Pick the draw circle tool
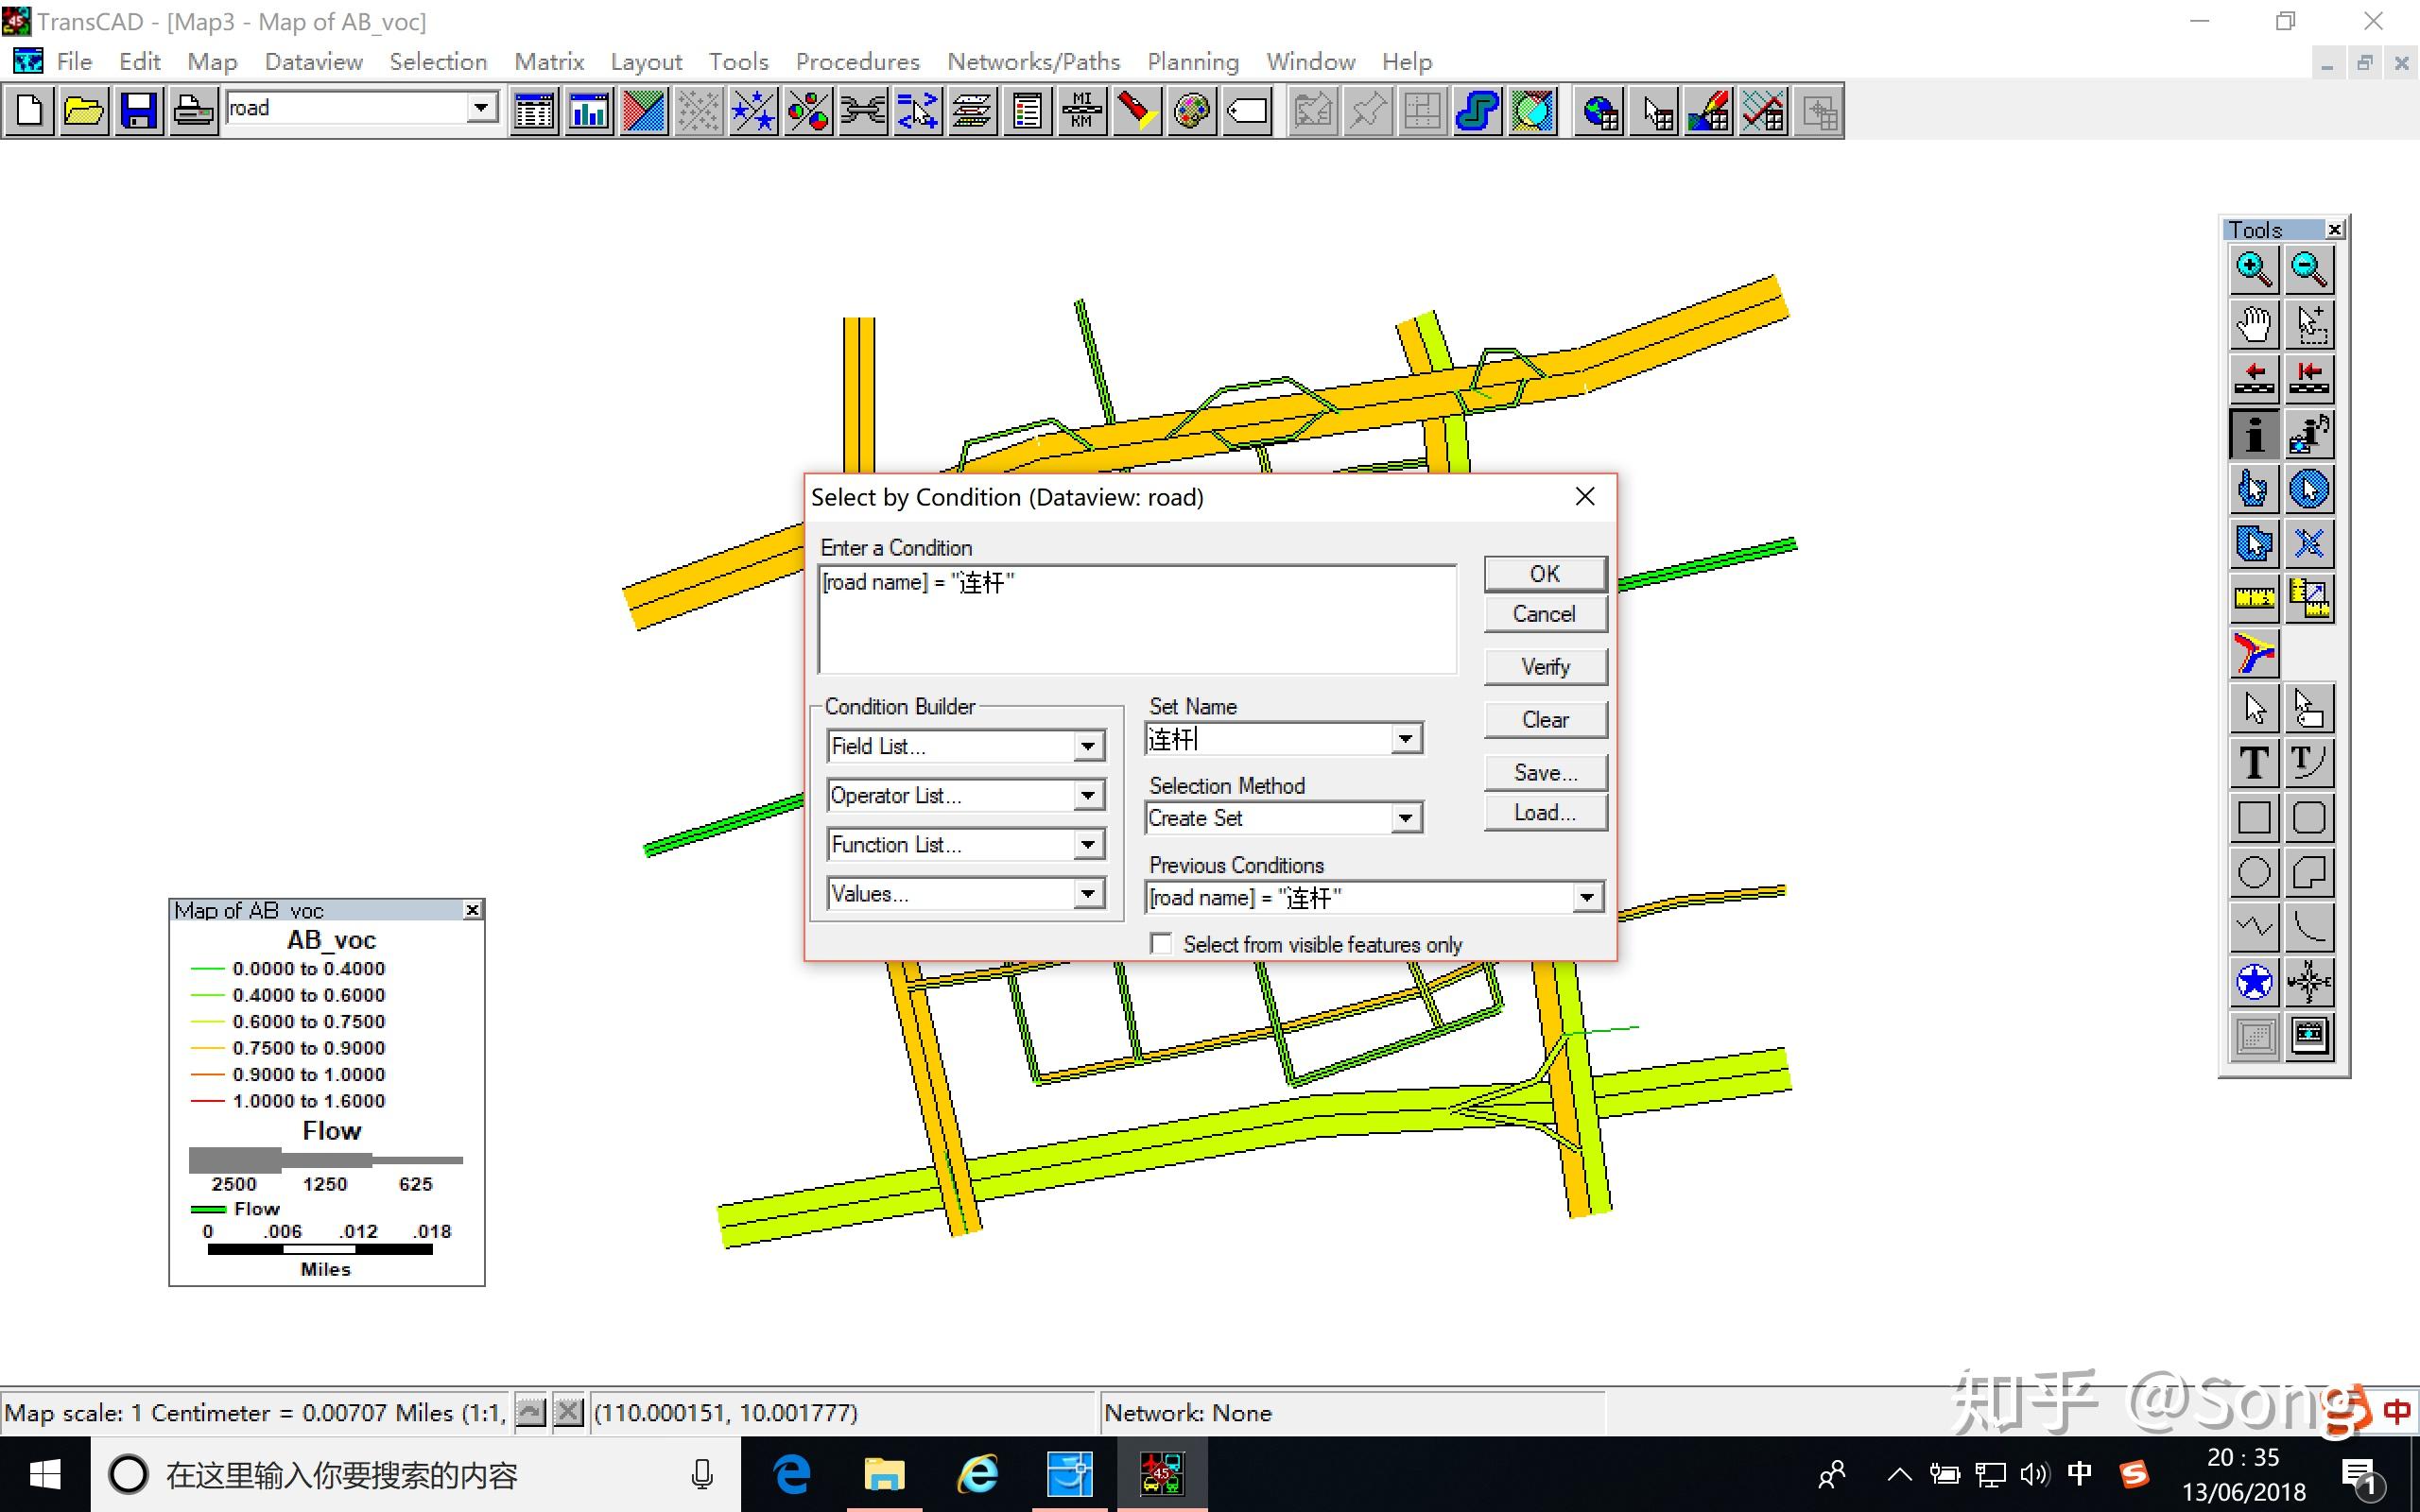2420x1512 pixels. coord(2253,872)
